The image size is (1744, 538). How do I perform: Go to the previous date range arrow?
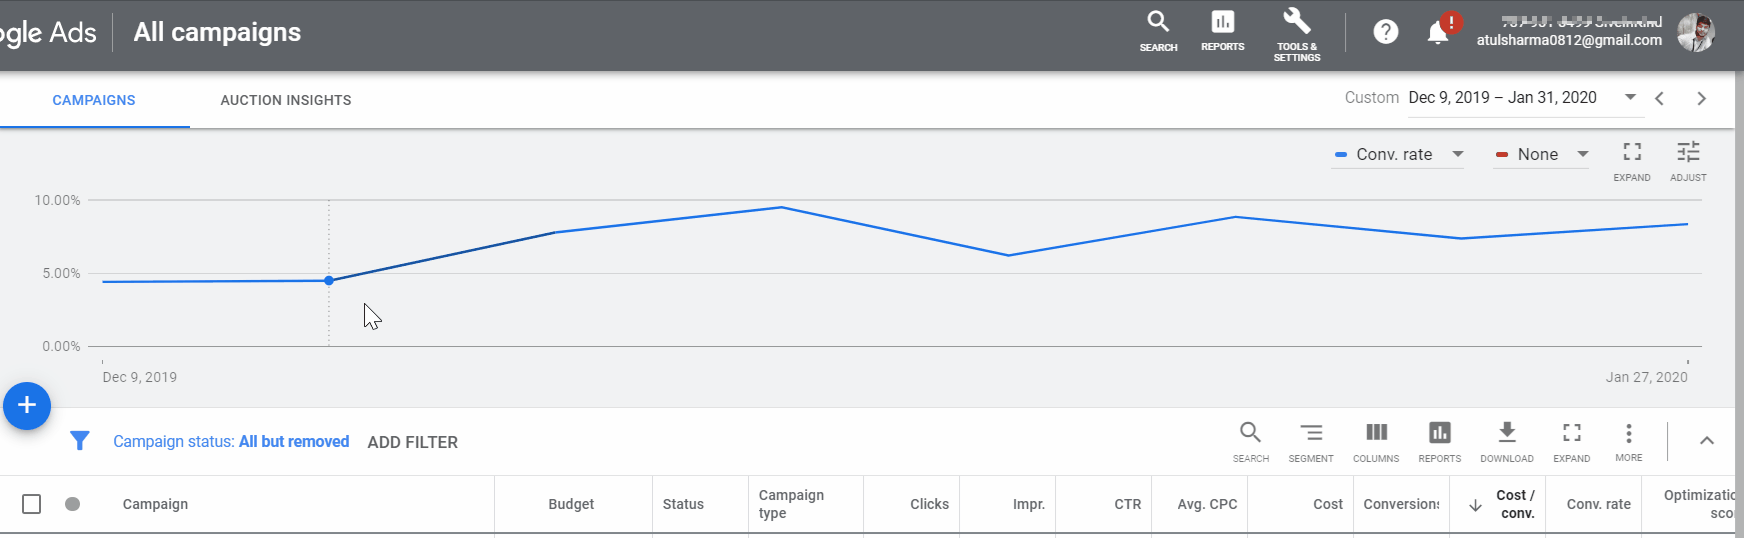point(1660,98)
